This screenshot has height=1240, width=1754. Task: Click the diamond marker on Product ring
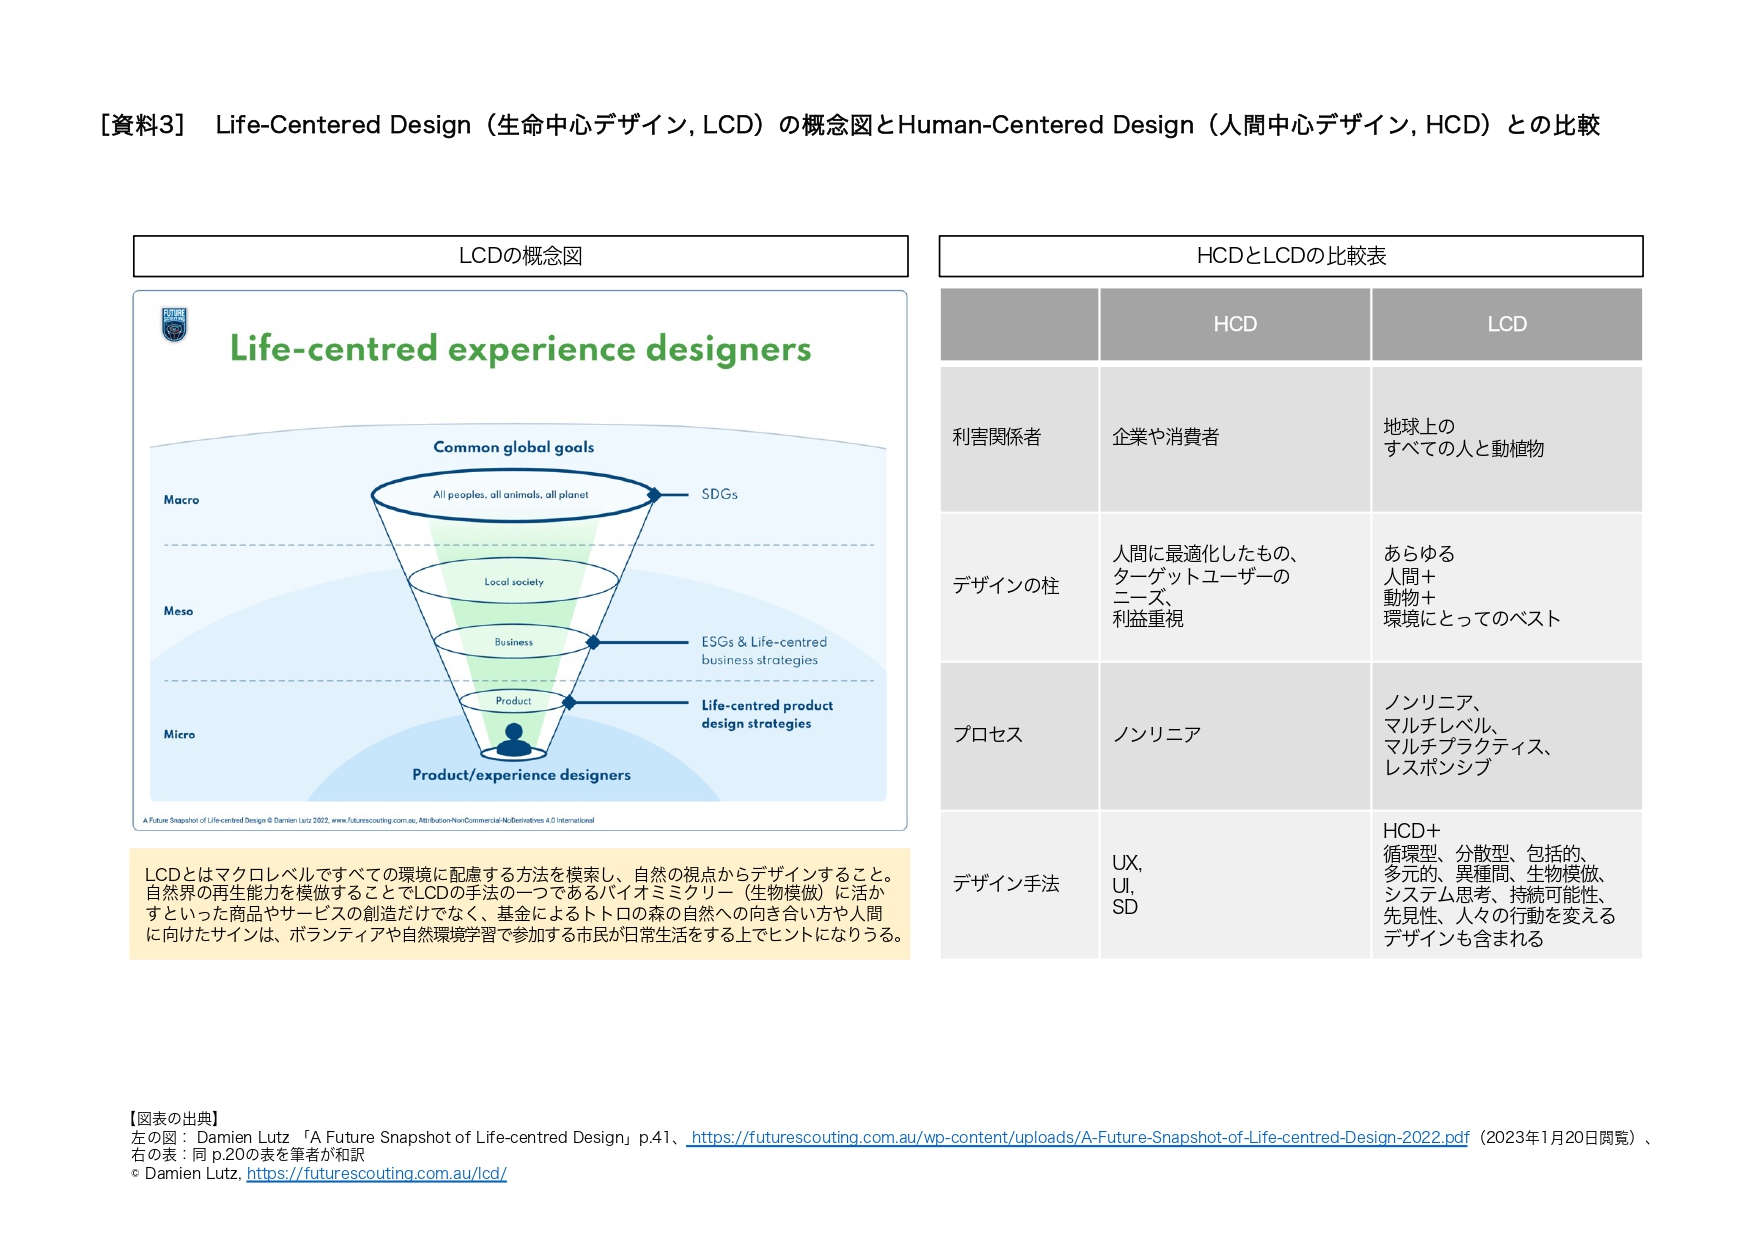coord(569,703)
